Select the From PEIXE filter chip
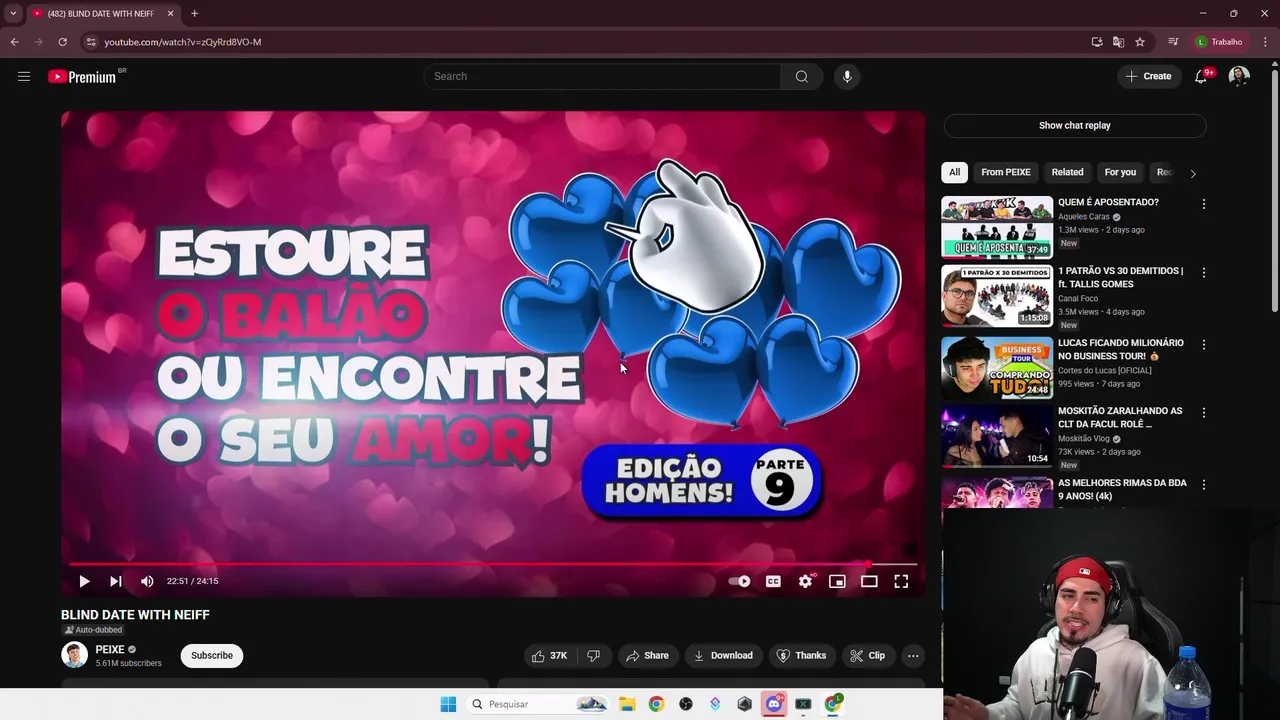The width and height of the screenshot is (1280, 720). point(1006,172)
